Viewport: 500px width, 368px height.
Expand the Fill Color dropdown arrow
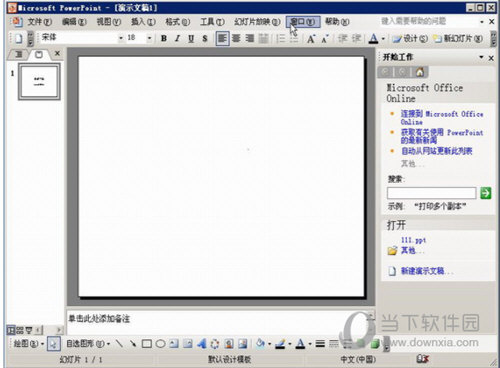270,344
